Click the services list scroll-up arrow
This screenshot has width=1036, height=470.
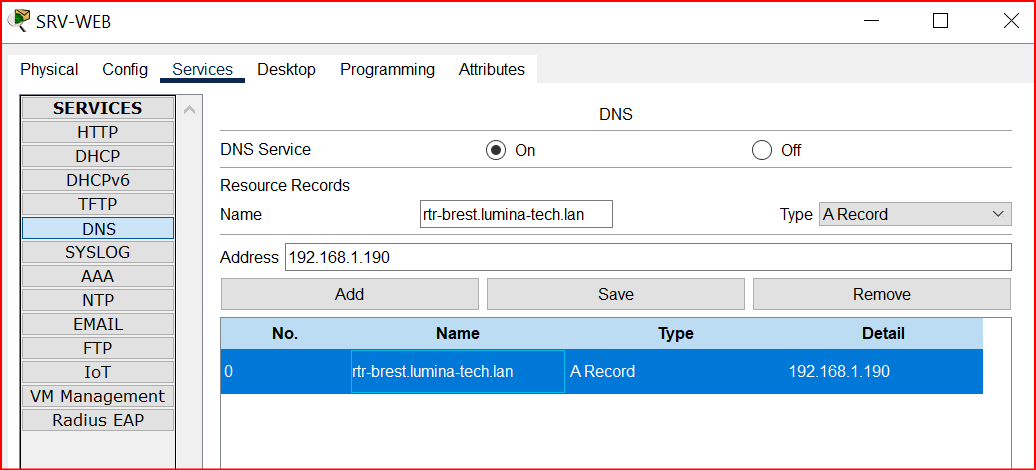[189, 110]
